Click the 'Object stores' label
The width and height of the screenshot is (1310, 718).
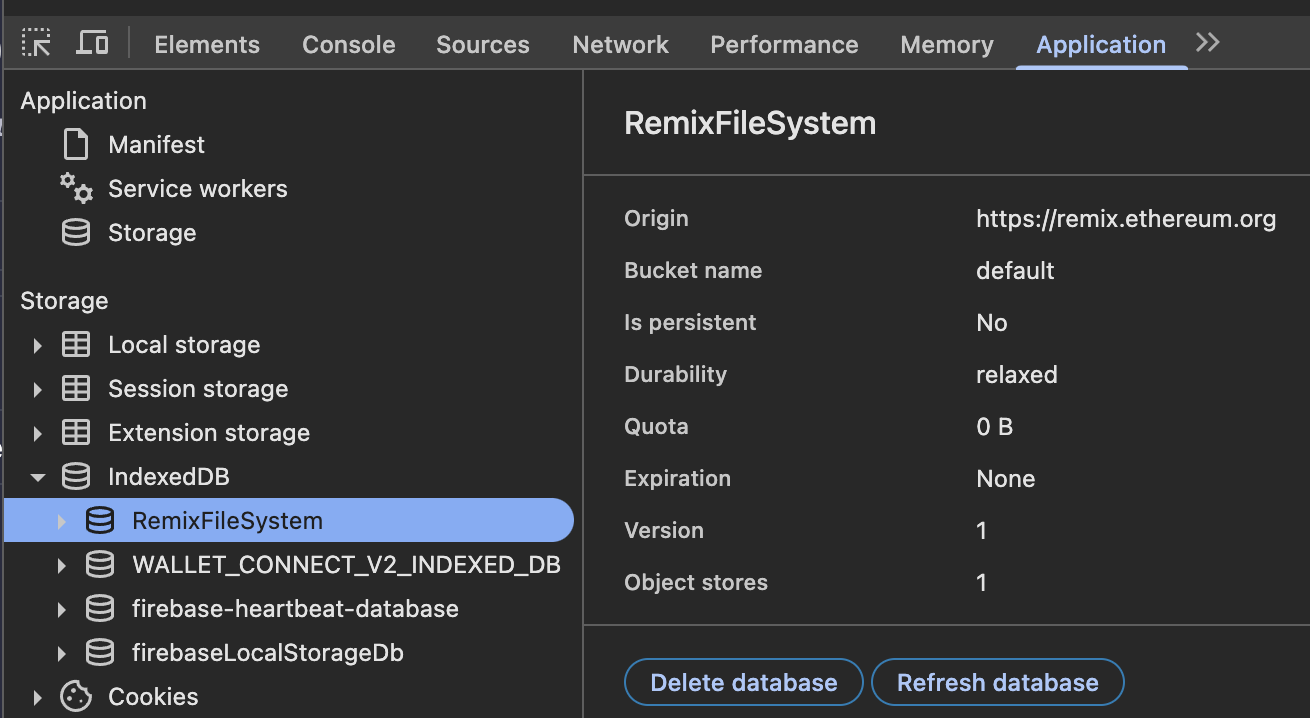click(x=696, y=583)
